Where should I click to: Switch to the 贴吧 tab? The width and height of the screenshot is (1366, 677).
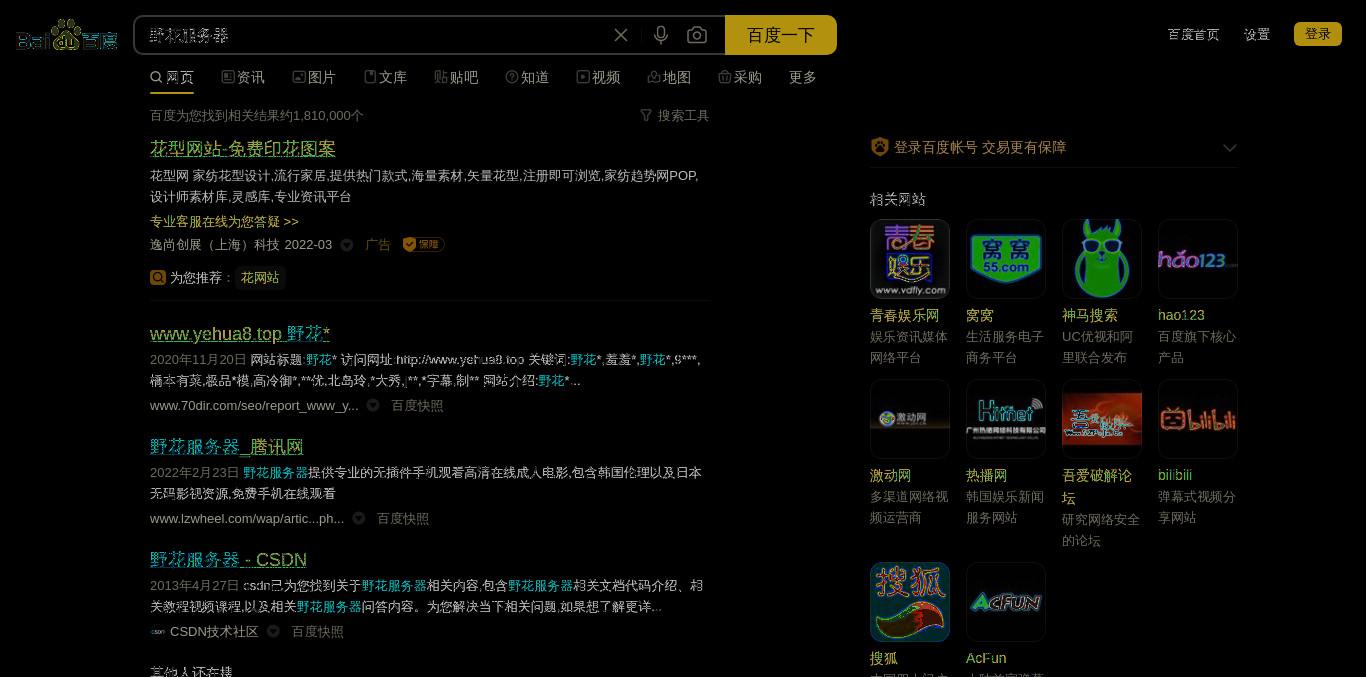(x=456, y=77)
